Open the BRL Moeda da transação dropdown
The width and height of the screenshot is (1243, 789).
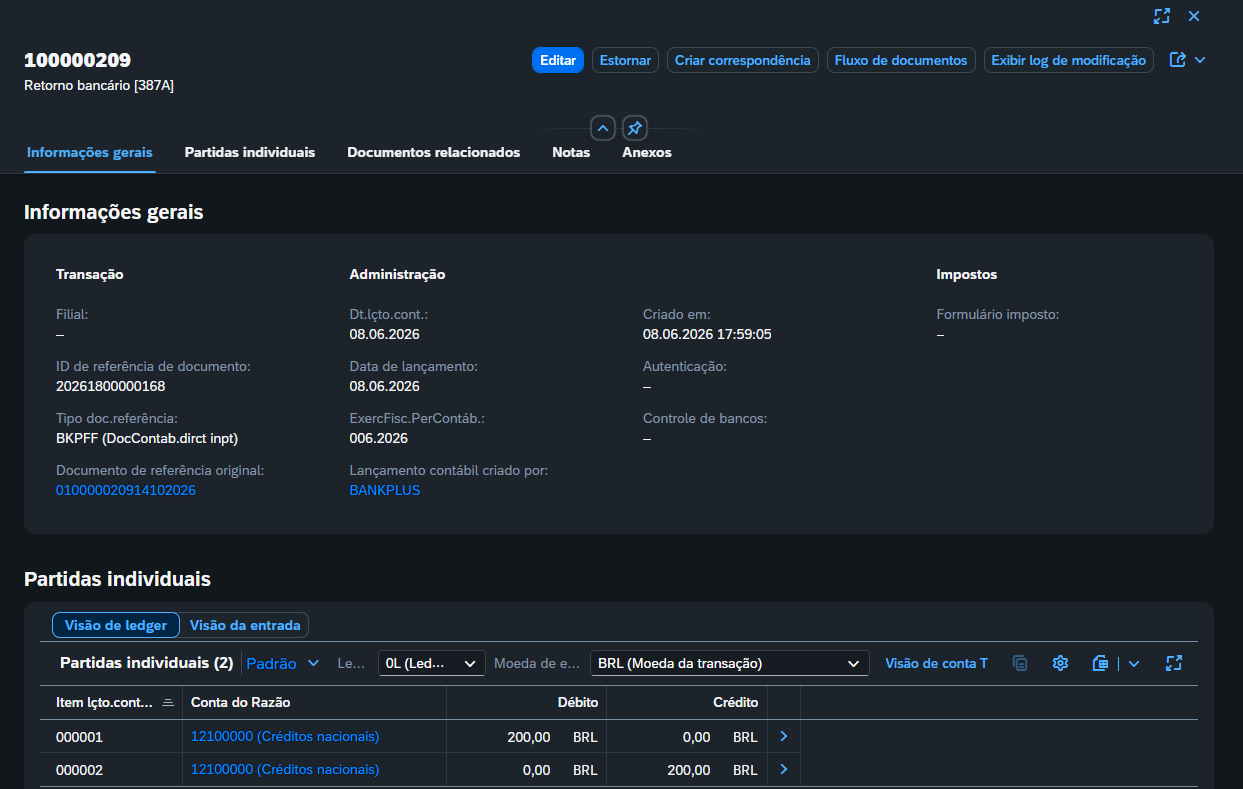730,663
